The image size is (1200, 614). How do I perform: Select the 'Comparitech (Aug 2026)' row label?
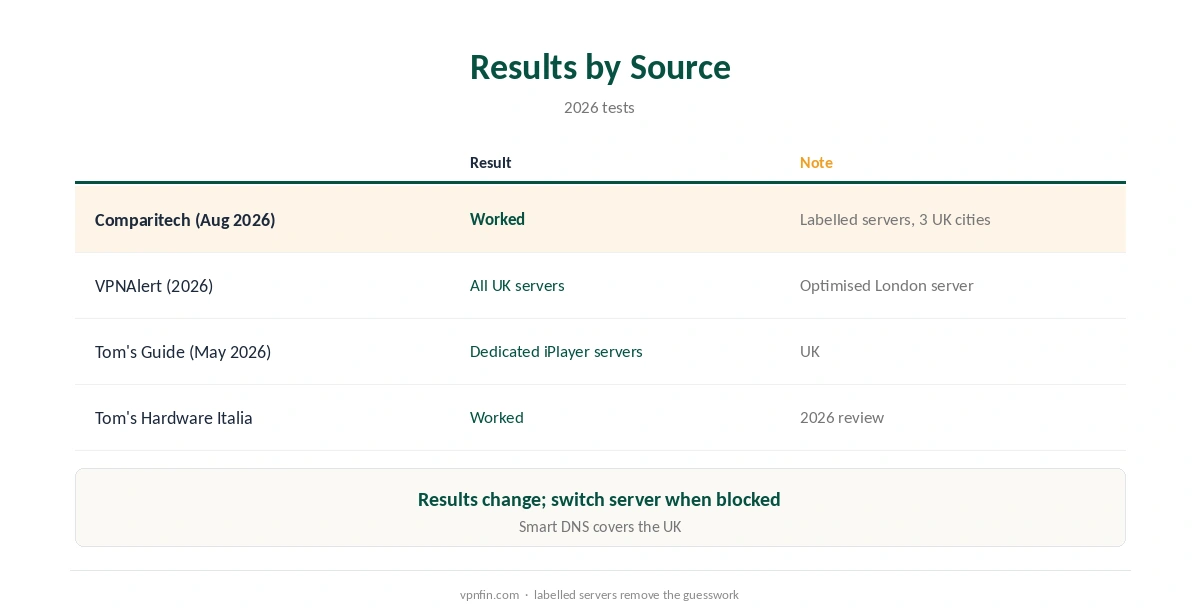click(x=185, y=220)
